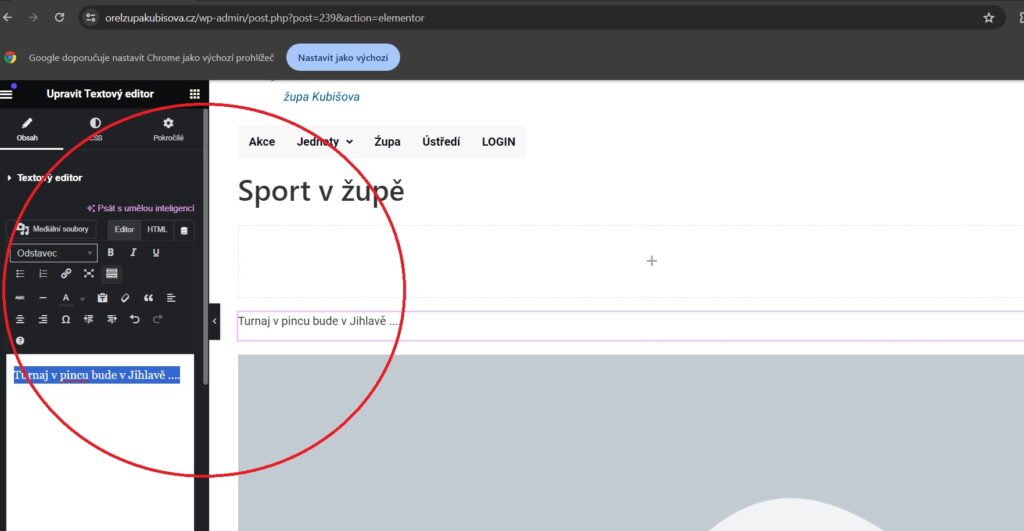This screenshot has width=1024, height=531.
Task: Clear formatting with eraser icon
Action: coord(125,298)
